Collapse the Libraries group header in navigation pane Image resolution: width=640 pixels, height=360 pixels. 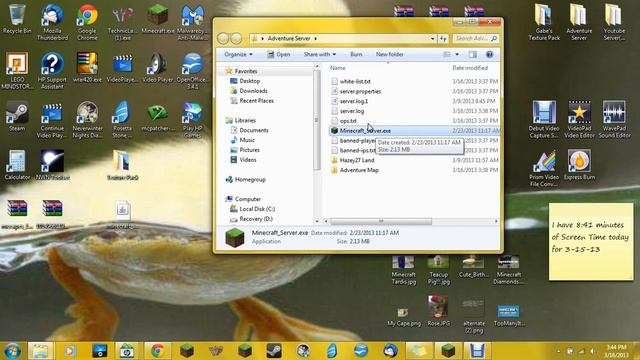(x=245, y=120)
